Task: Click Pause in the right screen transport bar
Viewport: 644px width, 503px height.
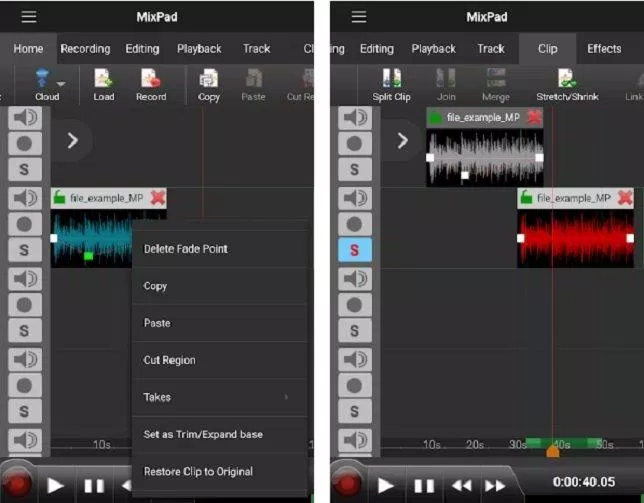Action: click(x=424, y=486)
